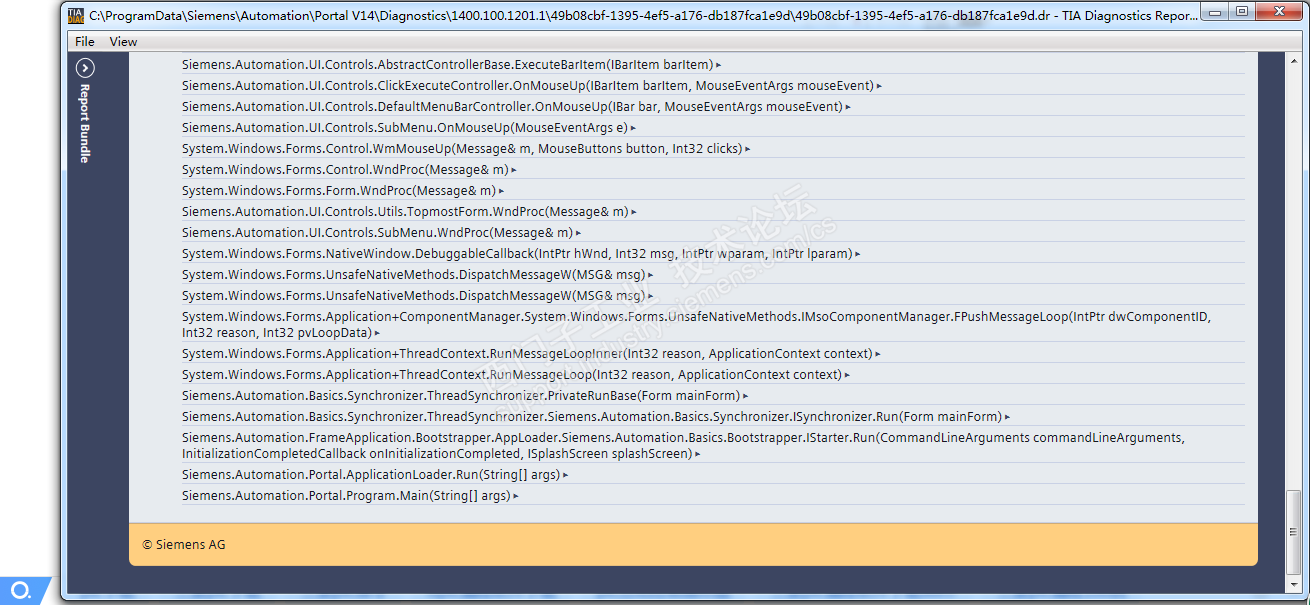
Task: Expand the Control.WndProc frame arrow
Action: pos(514,170)
